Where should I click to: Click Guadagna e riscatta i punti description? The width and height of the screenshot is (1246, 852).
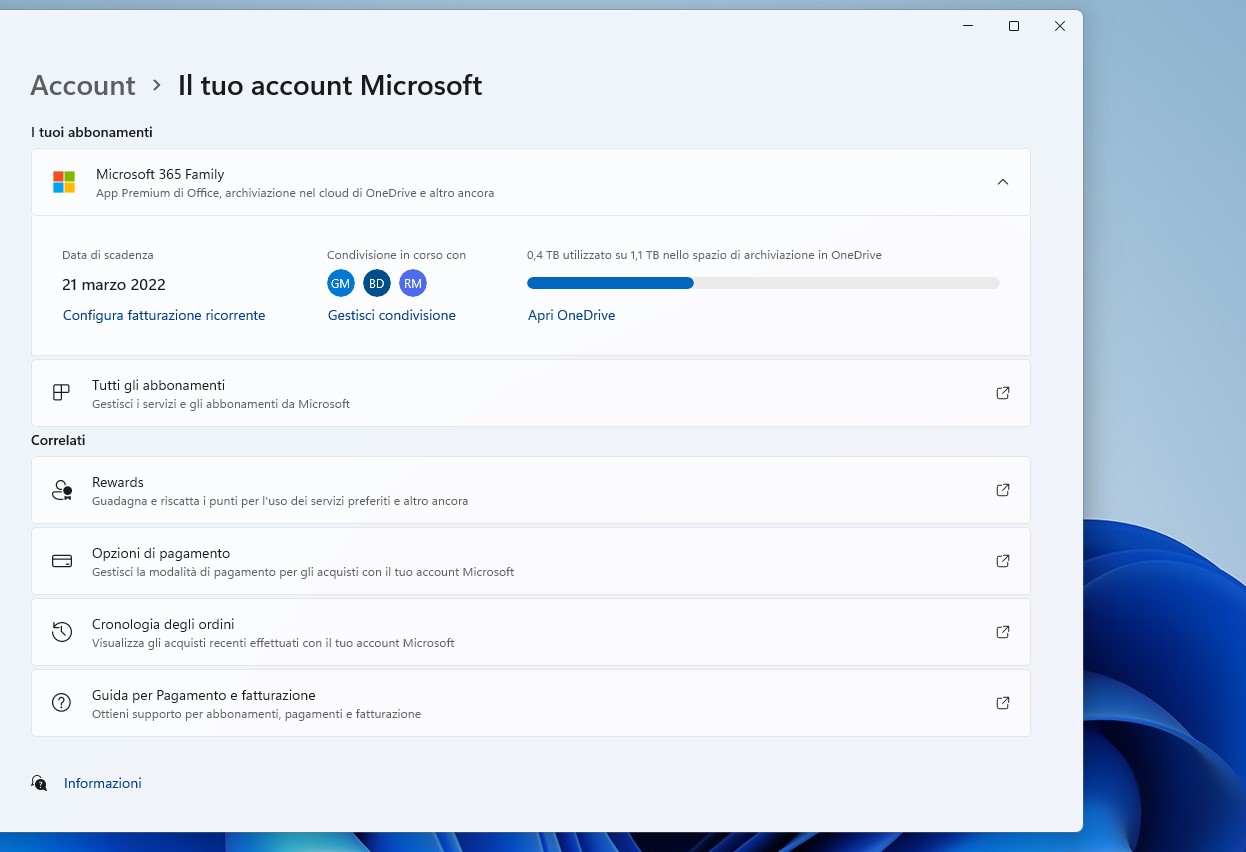pos(280,501)
